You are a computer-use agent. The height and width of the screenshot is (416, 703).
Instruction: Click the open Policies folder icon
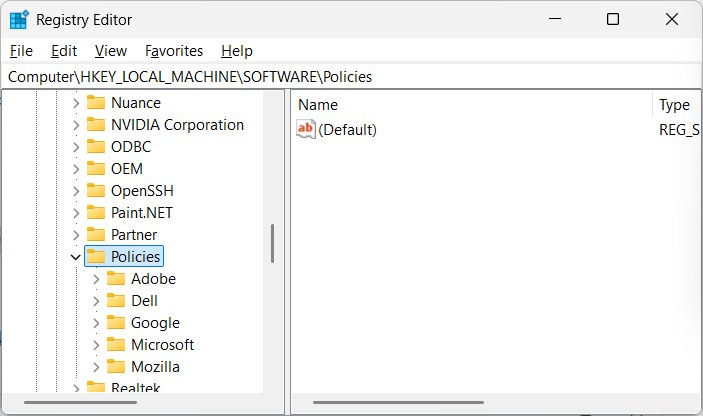coord(96,257)
